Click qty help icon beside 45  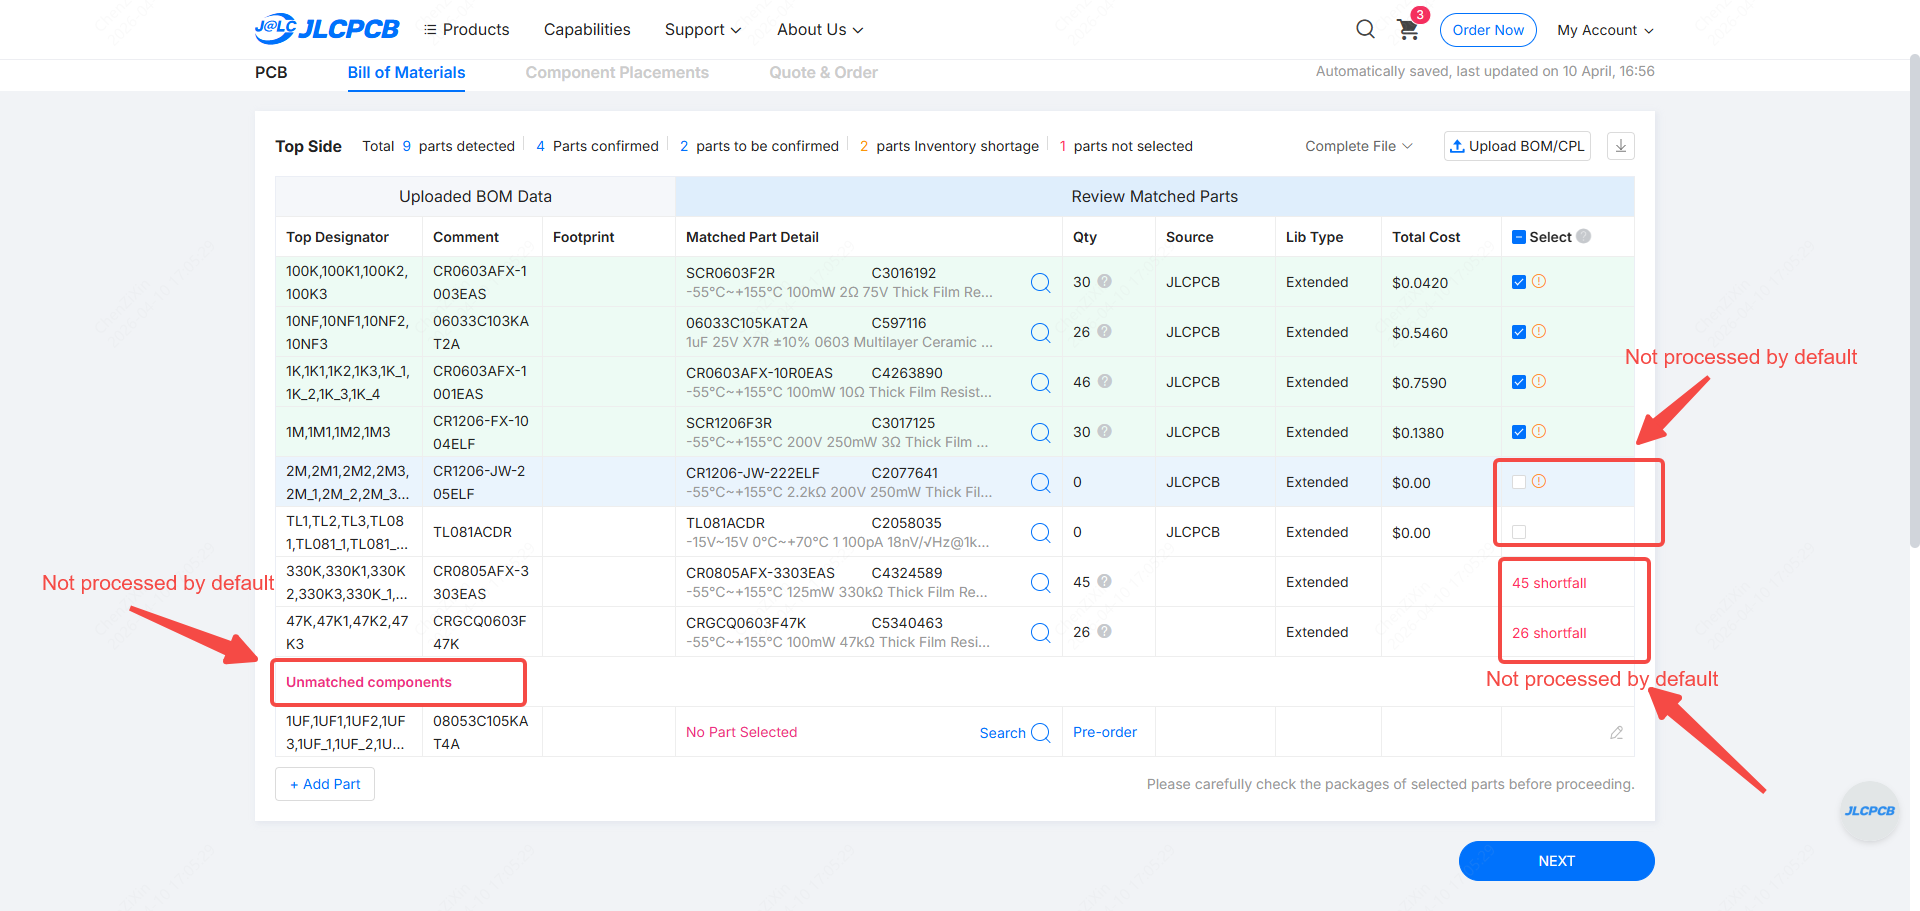point(1104,581)
